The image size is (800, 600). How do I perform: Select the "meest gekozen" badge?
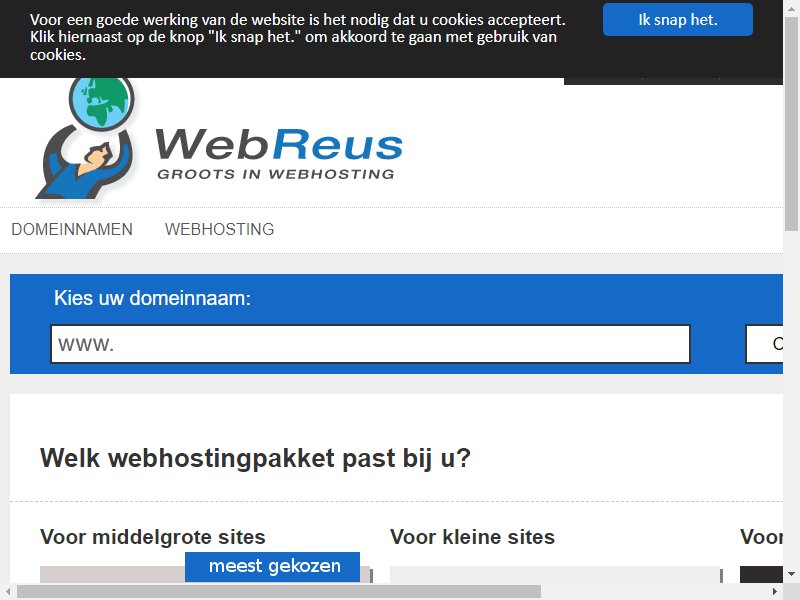[x=272, y=566]
